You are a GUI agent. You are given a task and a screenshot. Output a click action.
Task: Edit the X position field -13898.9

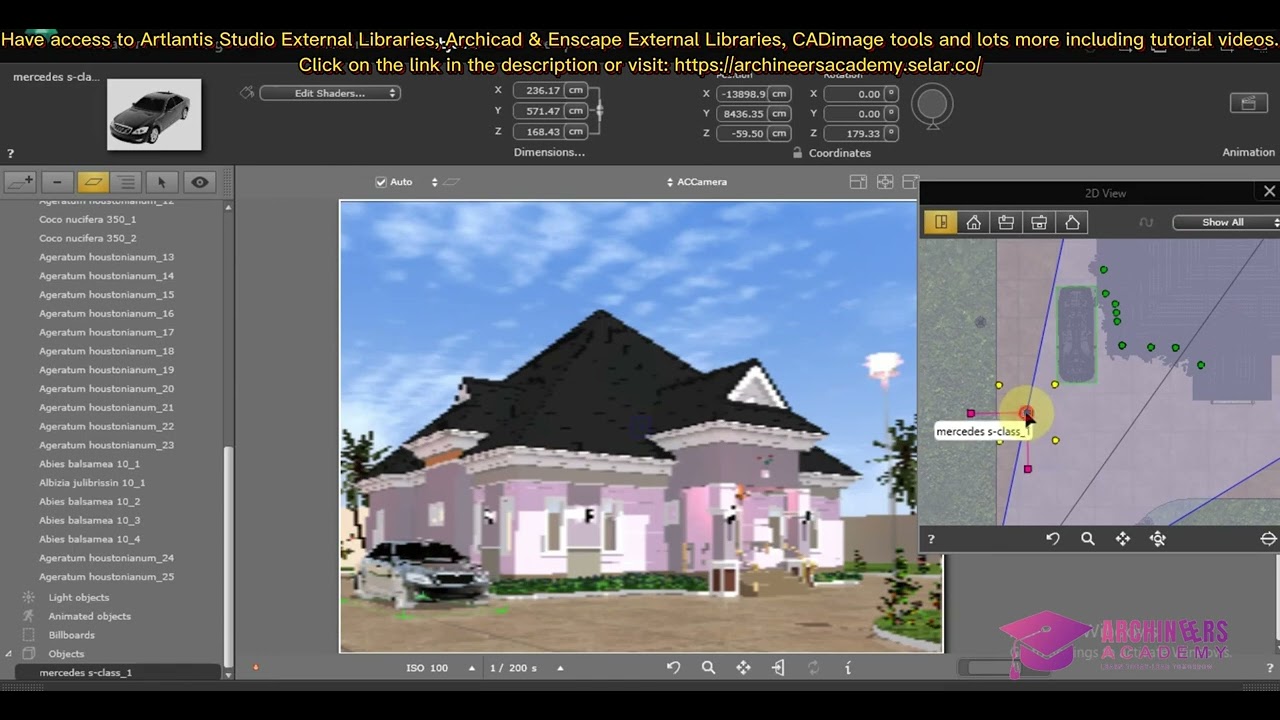[x=753, y=94]
